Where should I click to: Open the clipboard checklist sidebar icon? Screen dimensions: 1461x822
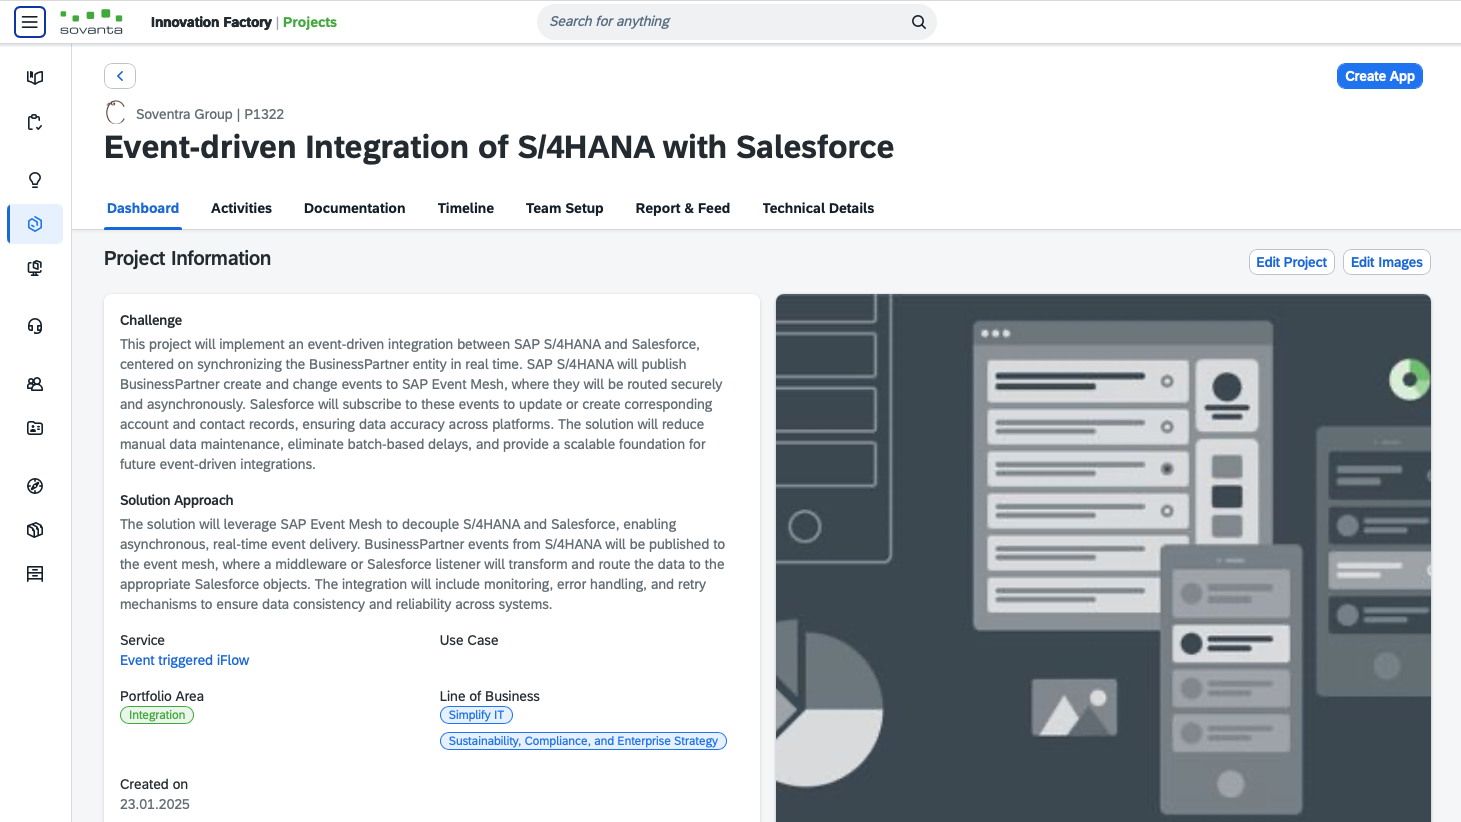pyautogui.click(x=35, y=123)
